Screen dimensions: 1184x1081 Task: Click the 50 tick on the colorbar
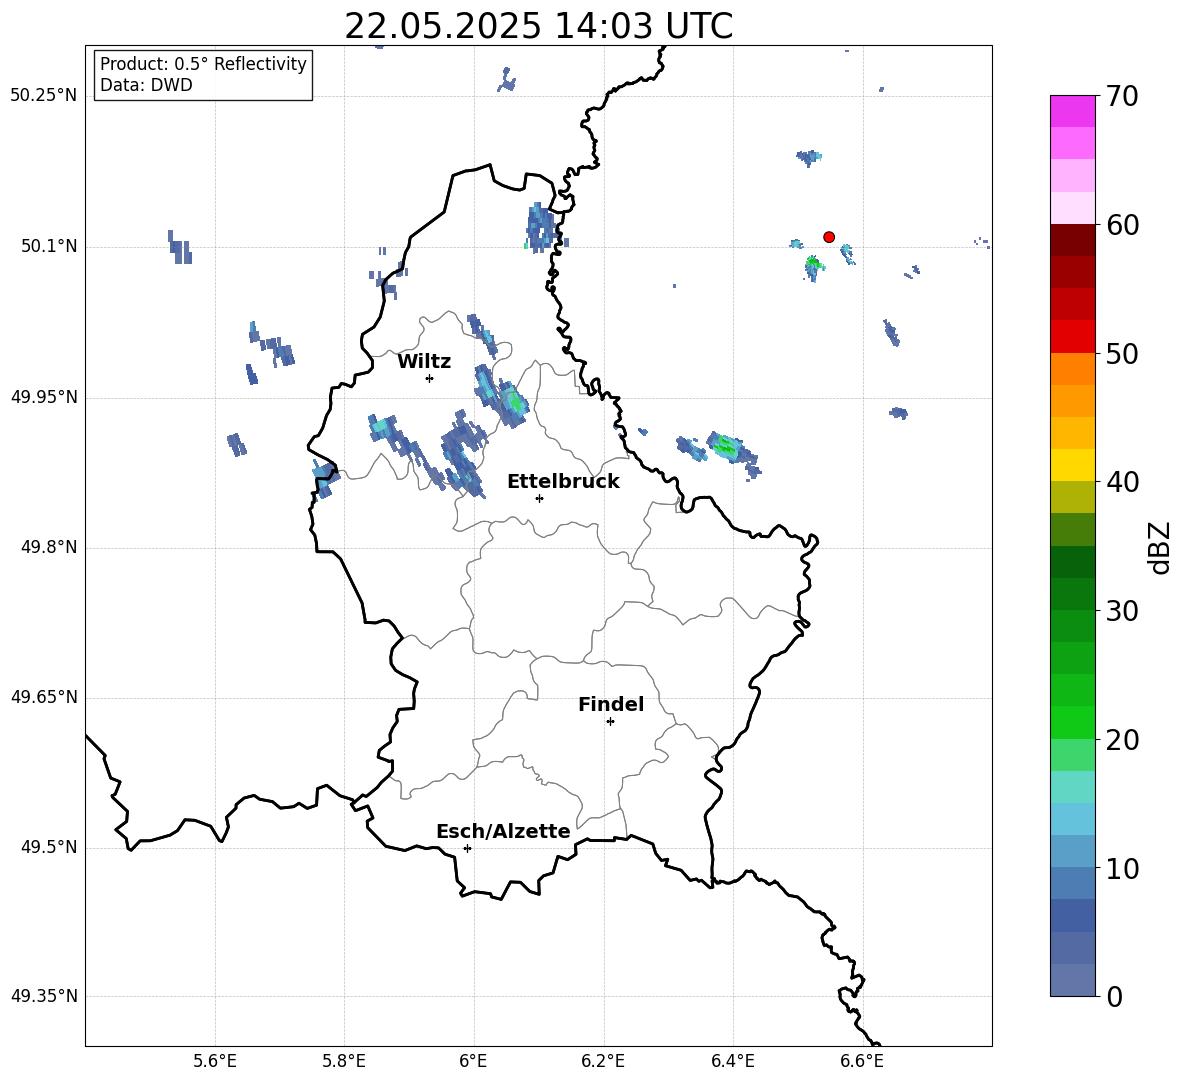(x=1122, y=353)
